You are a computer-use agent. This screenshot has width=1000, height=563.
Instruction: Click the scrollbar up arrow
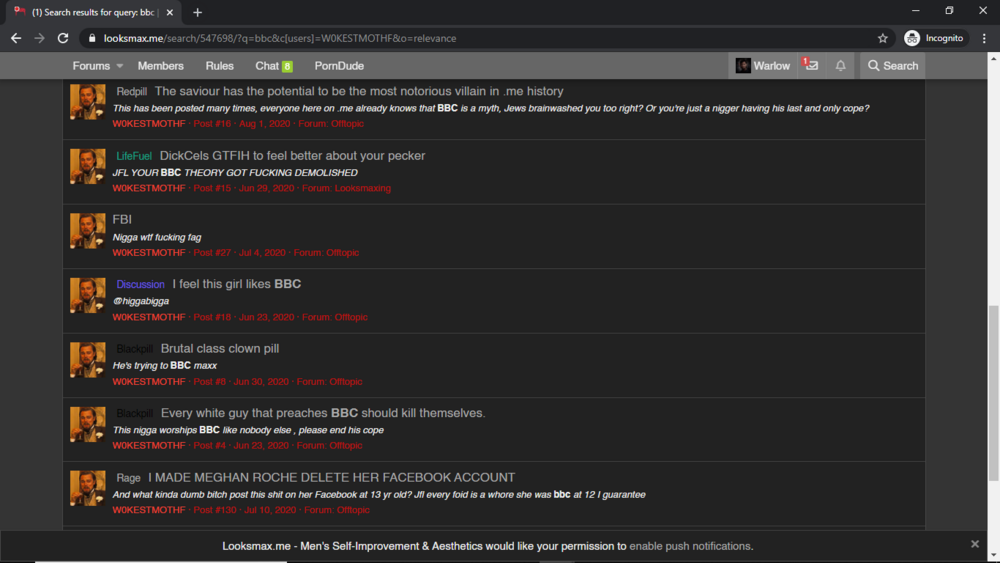[994, 58]
